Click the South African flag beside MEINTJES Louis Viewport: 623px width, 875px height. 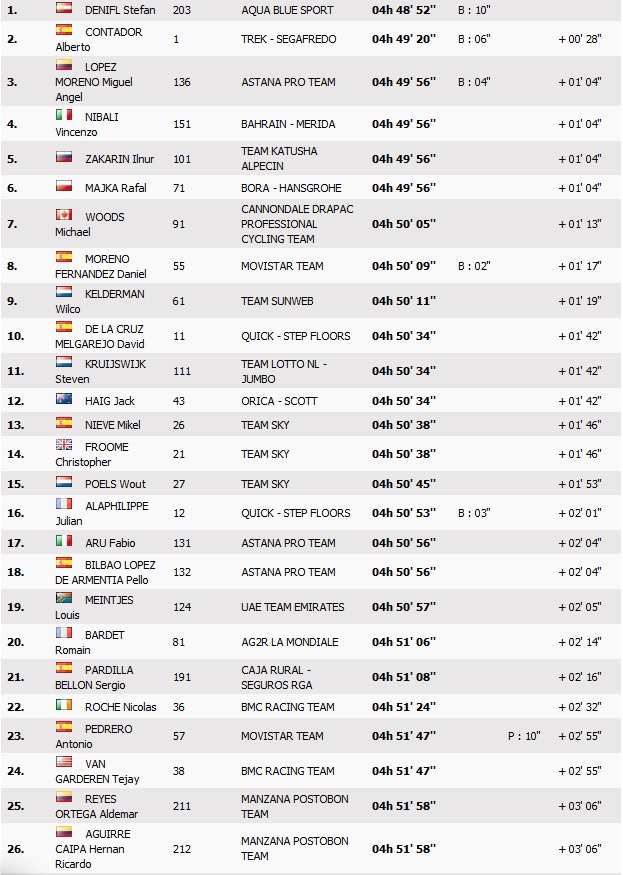[64, 599]
